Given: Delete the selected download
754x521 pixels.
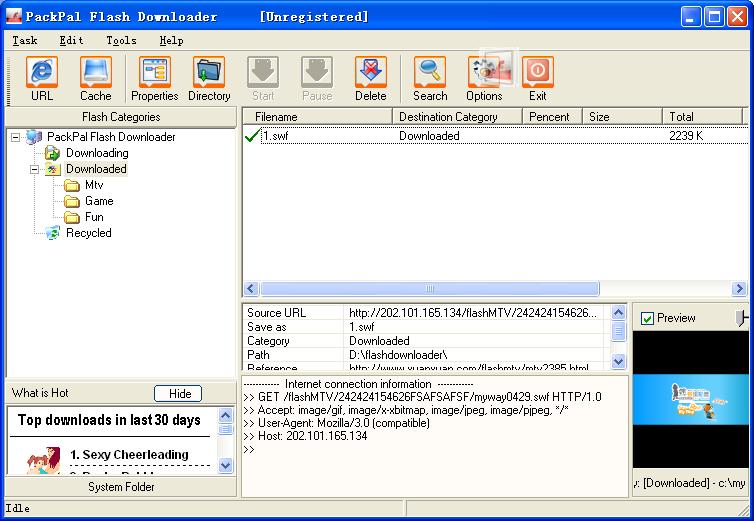Looking at the screenshot, I should pos(371,79).
